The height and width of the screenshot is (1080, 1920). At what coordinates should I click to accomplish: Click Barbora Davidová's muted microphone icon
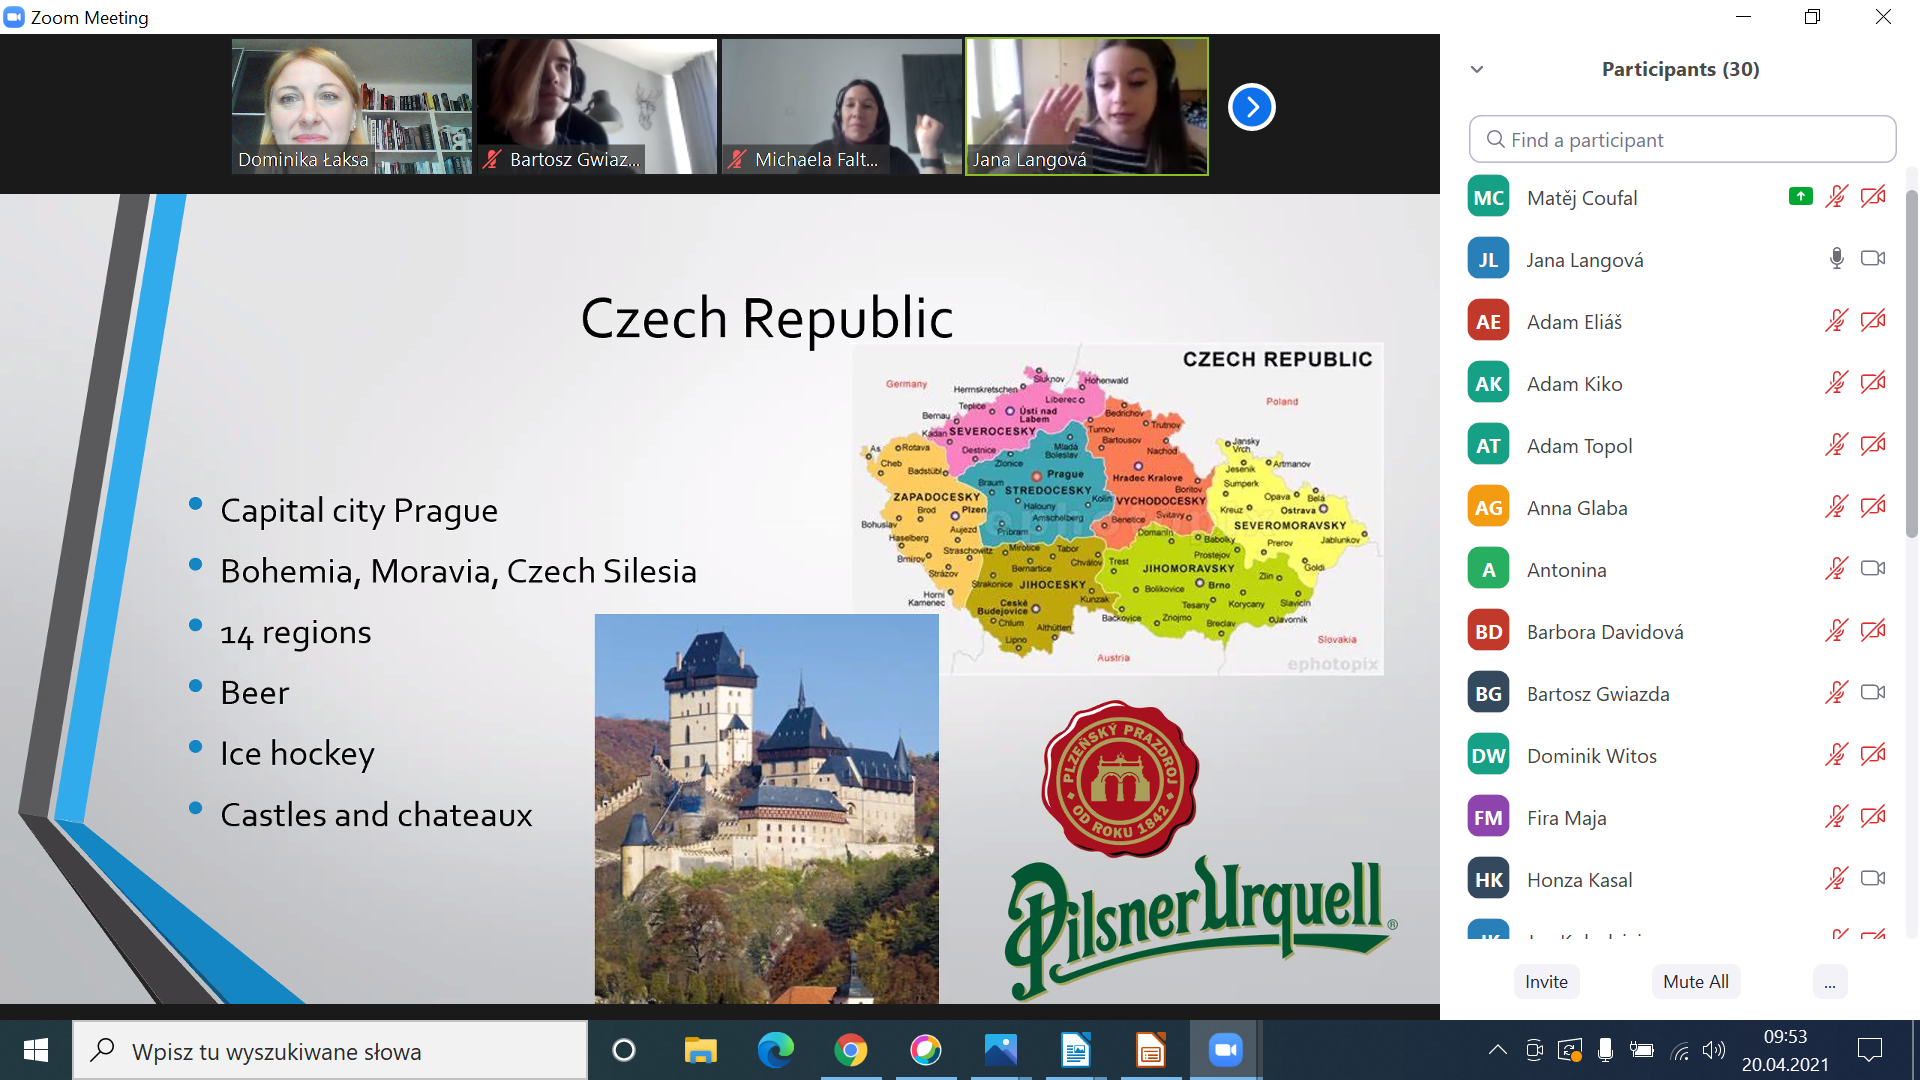1836,631
